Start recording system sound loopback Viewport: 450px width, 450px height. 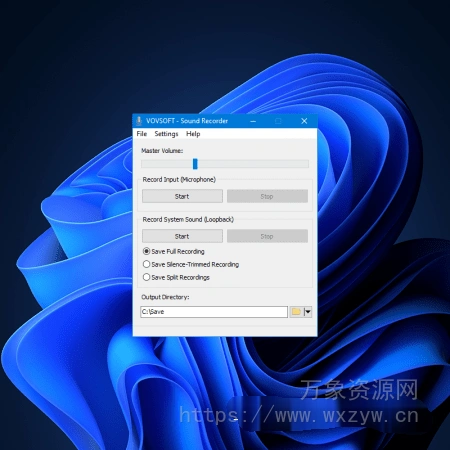click(x=182, y=236)
